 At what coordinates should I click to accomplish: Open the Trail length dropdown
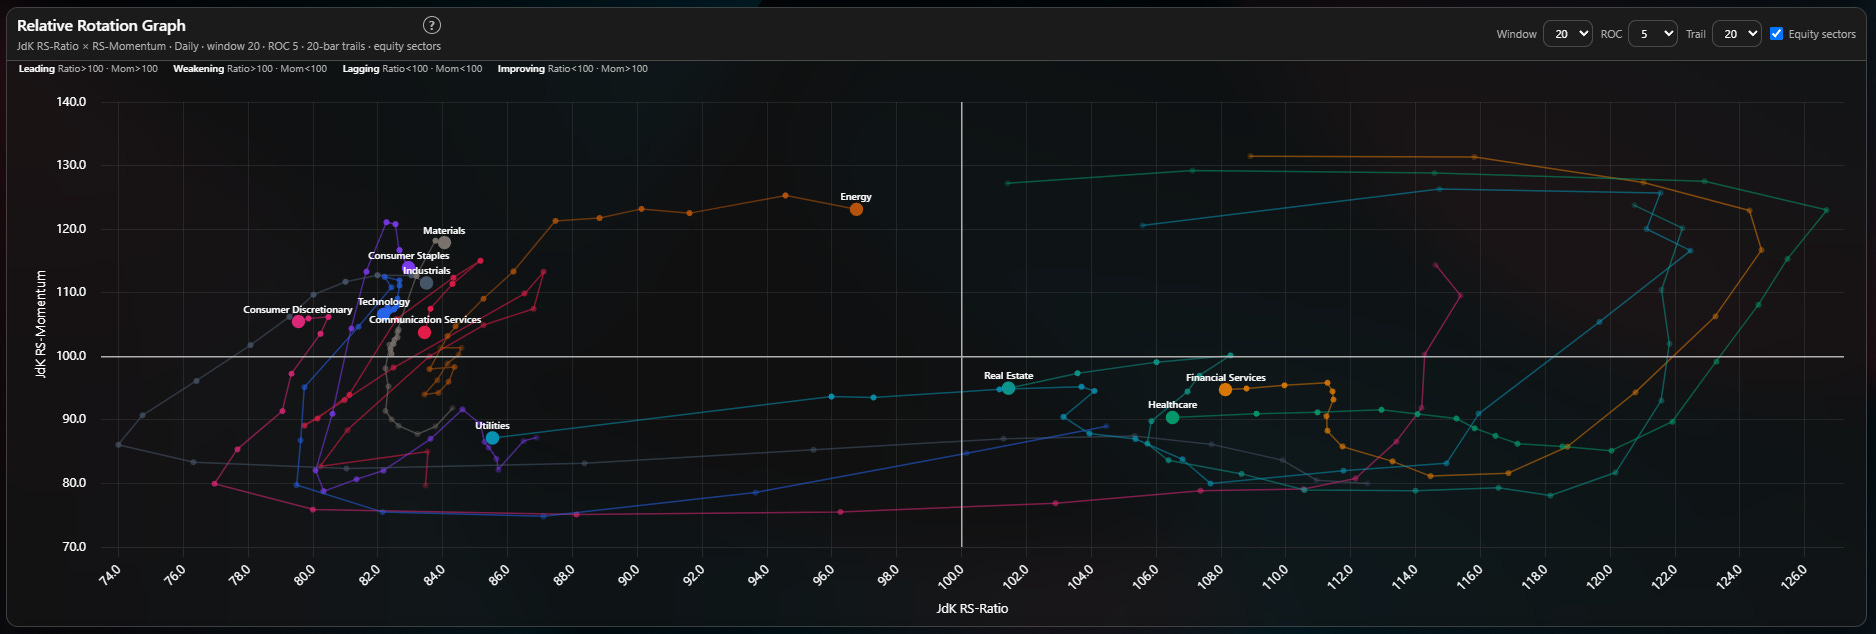coord(1736,34)
